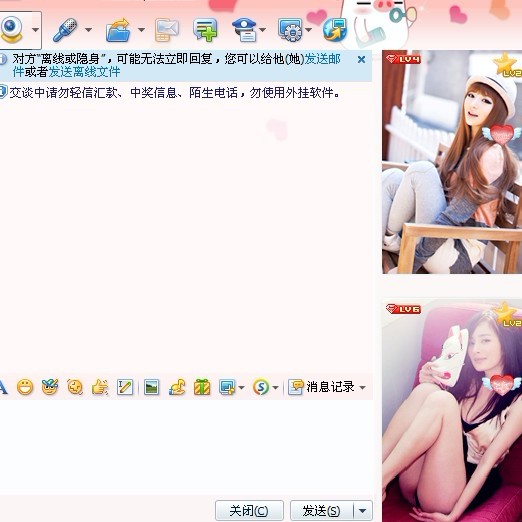522x522 pixels.
Task: Start a video call with webcam icon
Action: 11,30
